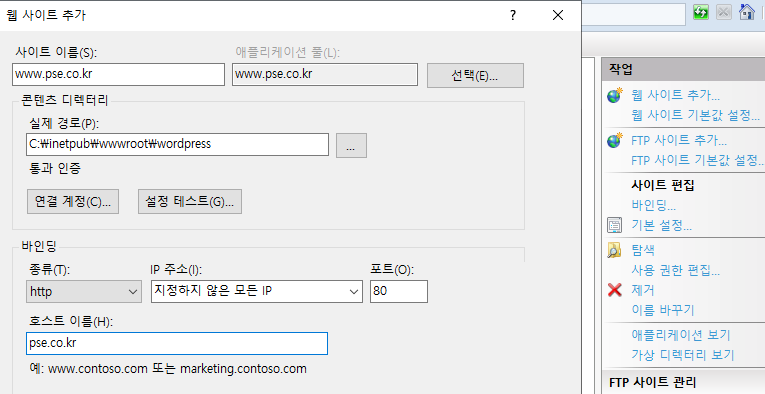The width and height of the screenshot is (765, 394).
Task: Open 바인딩... link in actions pane
Action: 653,205
